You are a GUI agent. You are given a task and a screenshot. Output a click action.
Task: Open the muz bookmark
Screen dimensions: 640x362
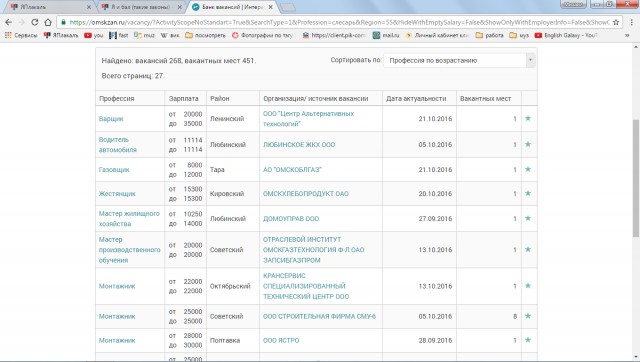[144, 36]
